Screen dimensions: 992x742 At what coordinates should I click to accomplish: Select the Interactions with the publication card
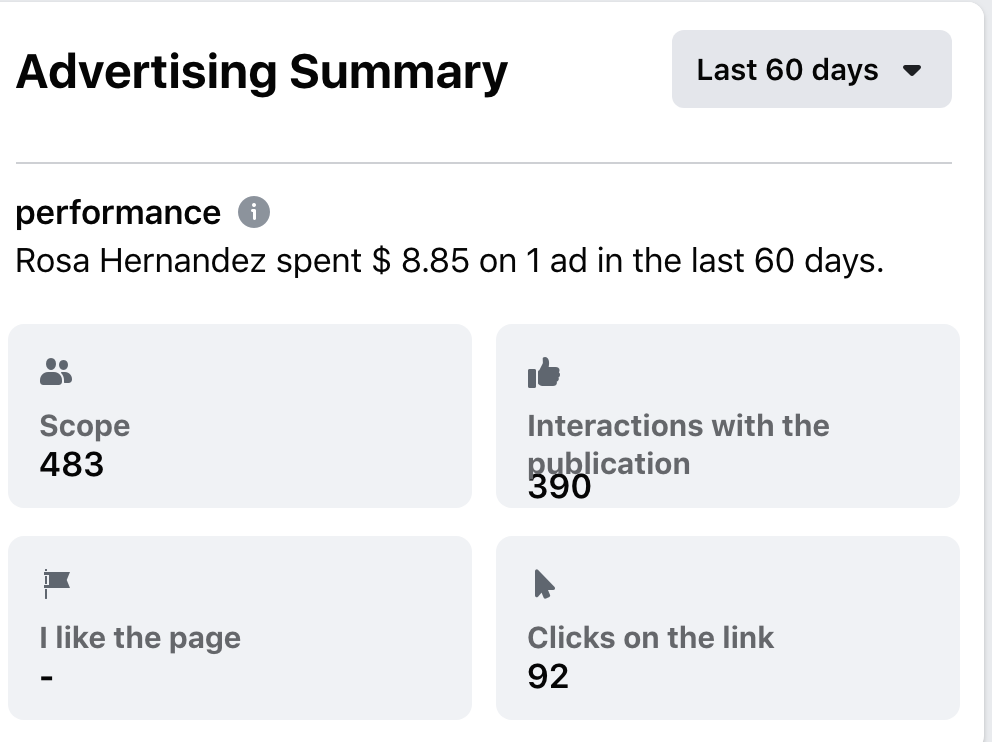point(728,416)
